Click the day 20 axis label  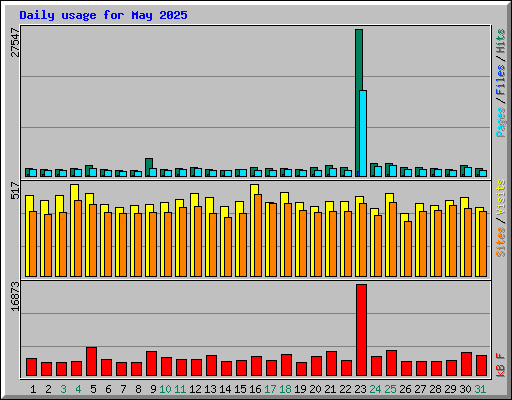pyautogui.click(x=315, y=389)
